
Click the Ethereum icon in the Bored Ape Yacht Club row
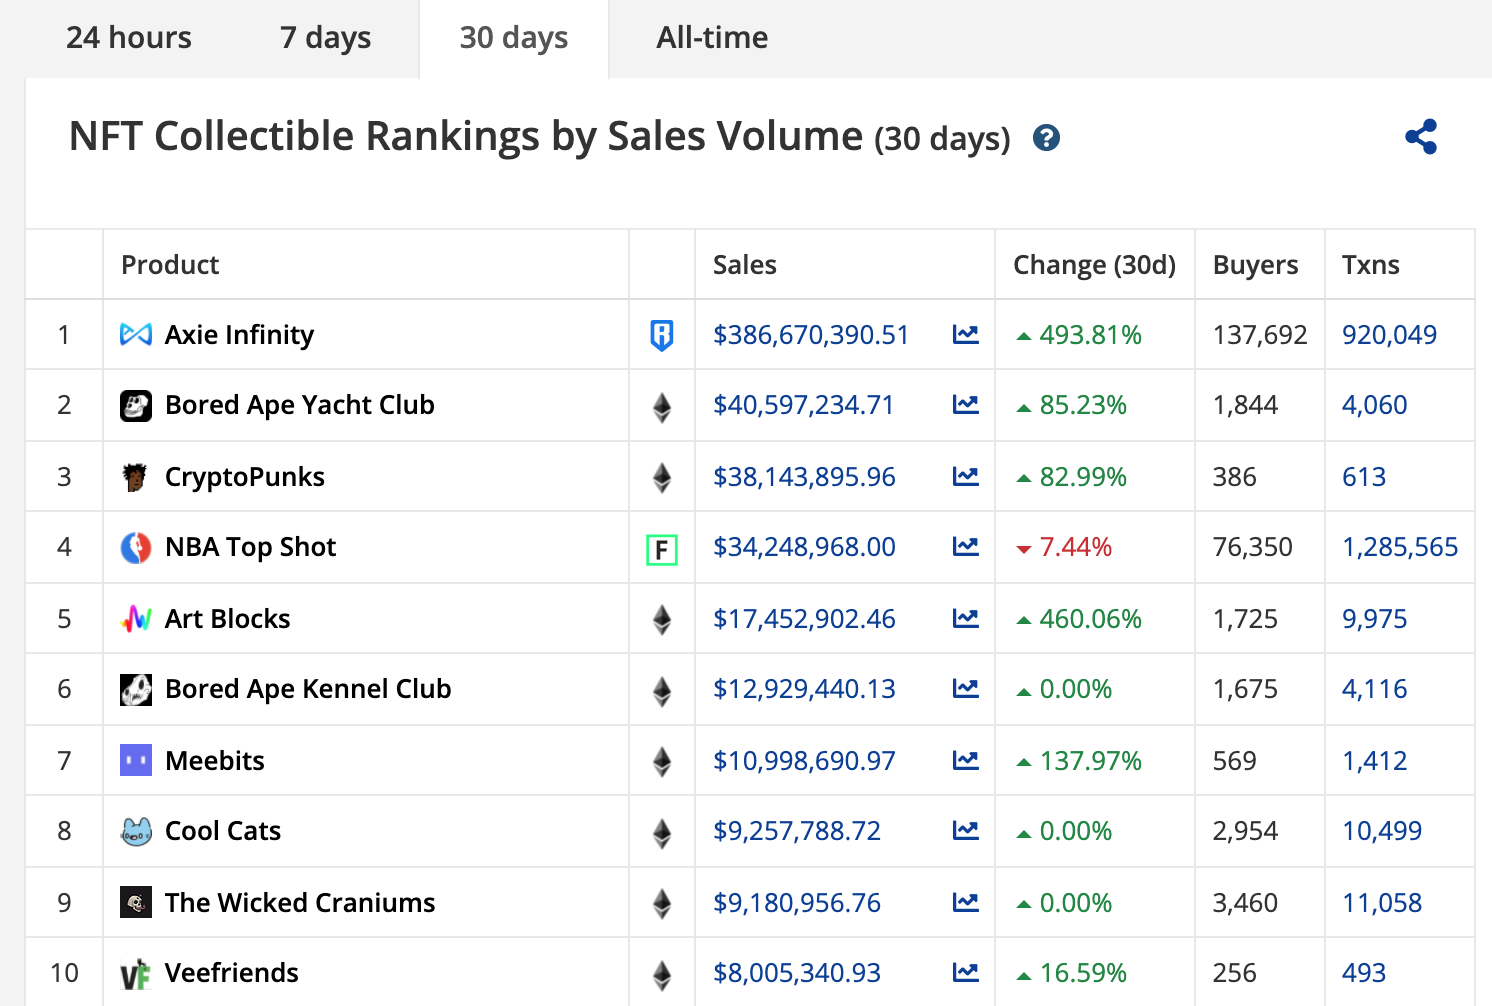coord(661,407)
